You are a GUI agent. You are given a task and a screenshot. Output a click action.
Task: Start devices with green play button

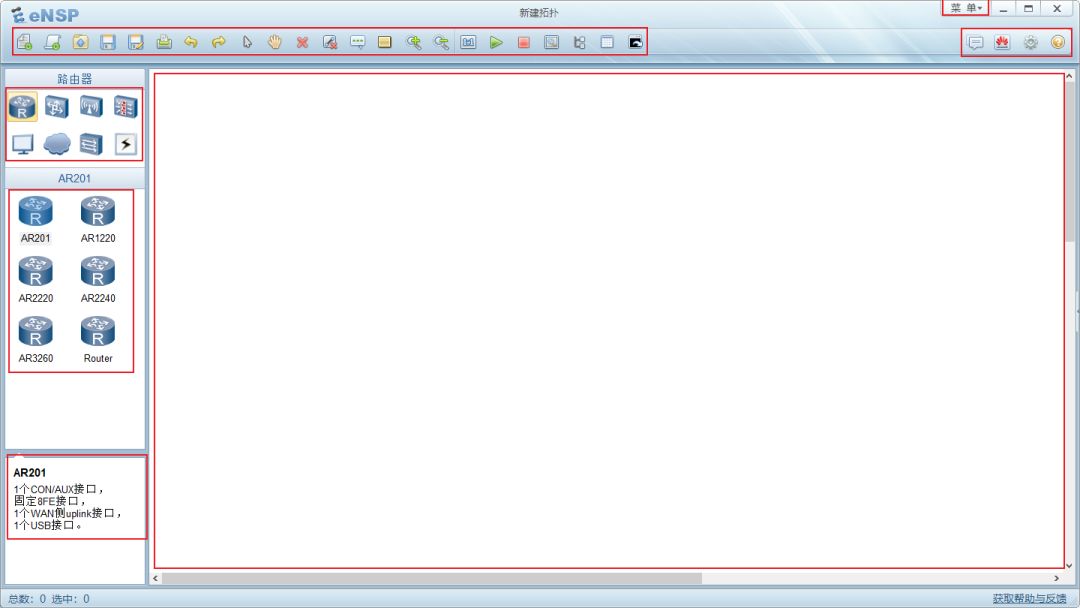point(496,42)
